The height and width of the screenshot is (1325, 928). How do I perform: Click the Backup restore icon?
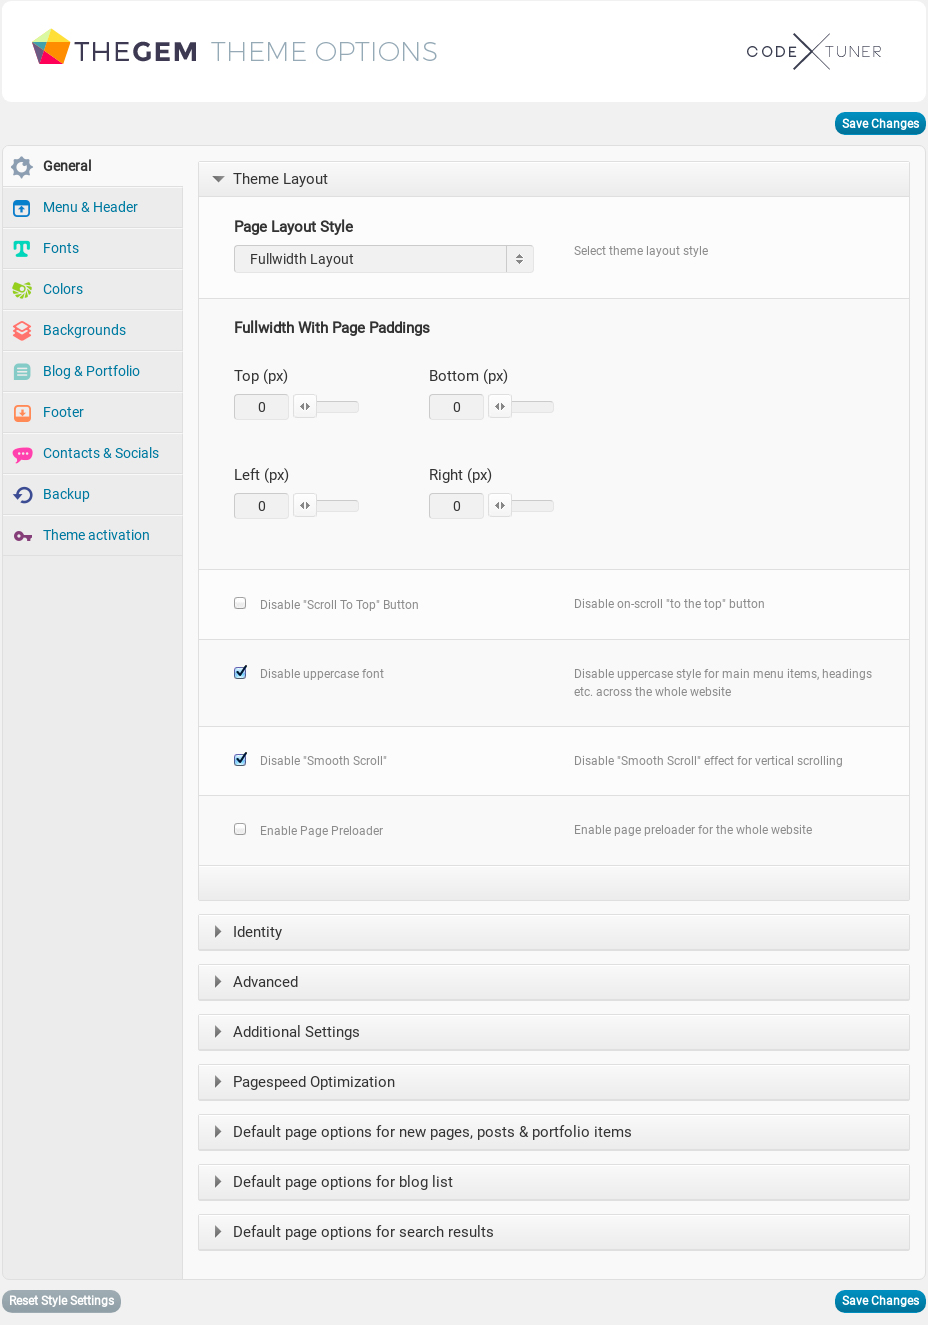(x=22, y=495)
